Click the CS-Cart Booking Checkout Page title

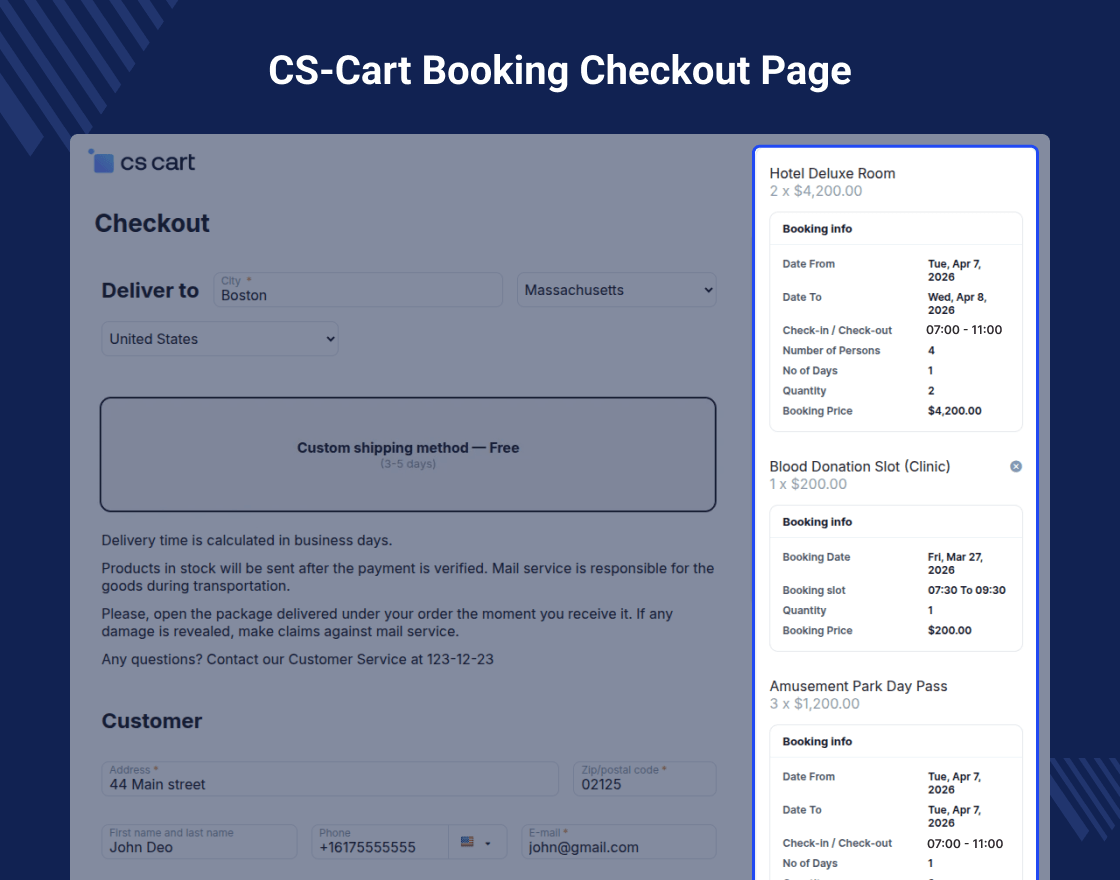point(559,71)
